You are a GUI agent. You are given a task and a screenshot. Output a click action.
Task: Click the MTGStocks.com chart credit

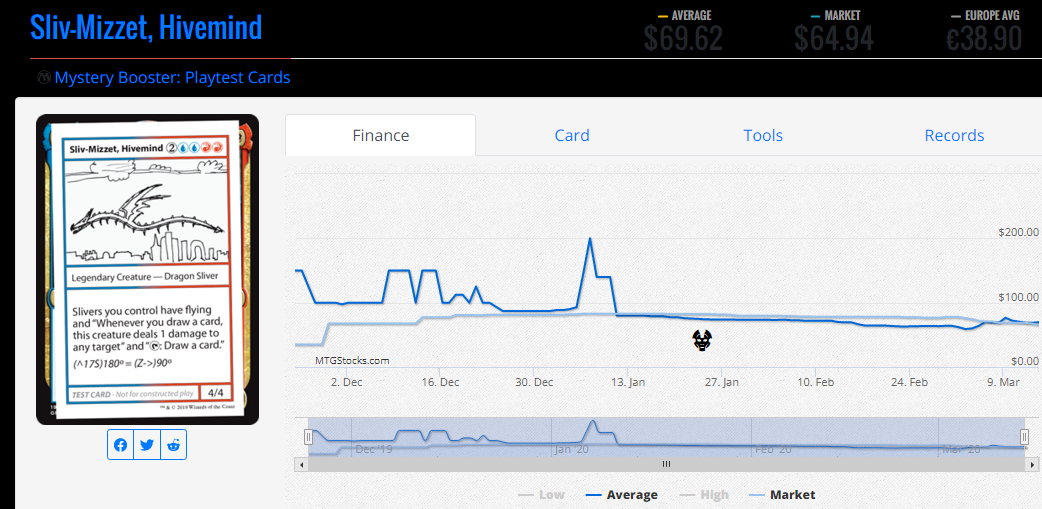[x=352, y=361]
